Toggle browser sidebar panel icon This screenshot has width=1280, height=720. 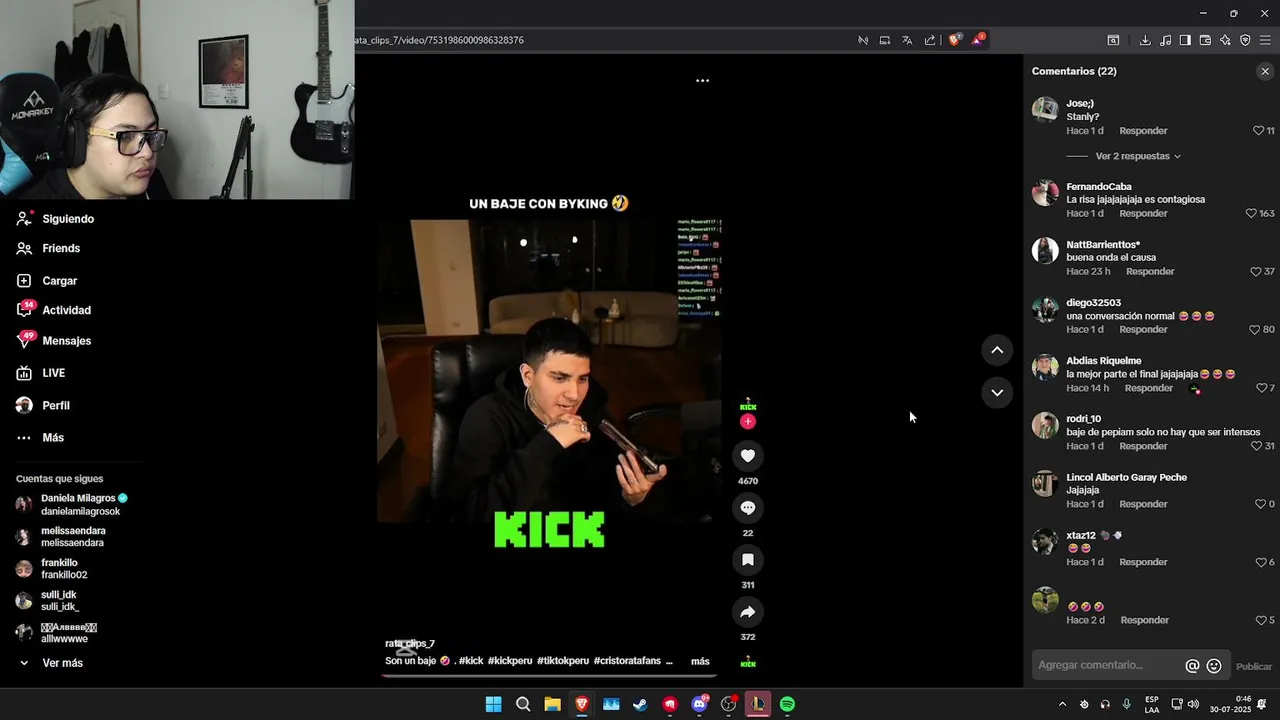[1185, 40]
